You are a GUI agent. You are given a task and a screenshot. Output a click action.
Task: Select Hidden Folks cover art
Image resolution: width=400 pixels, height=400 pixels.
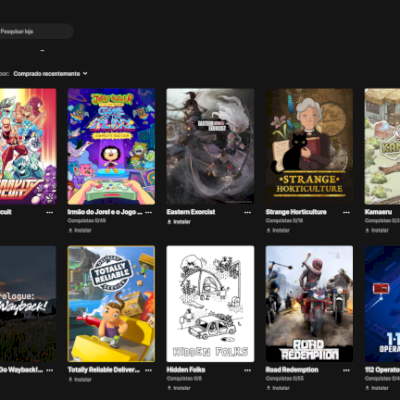210,304
